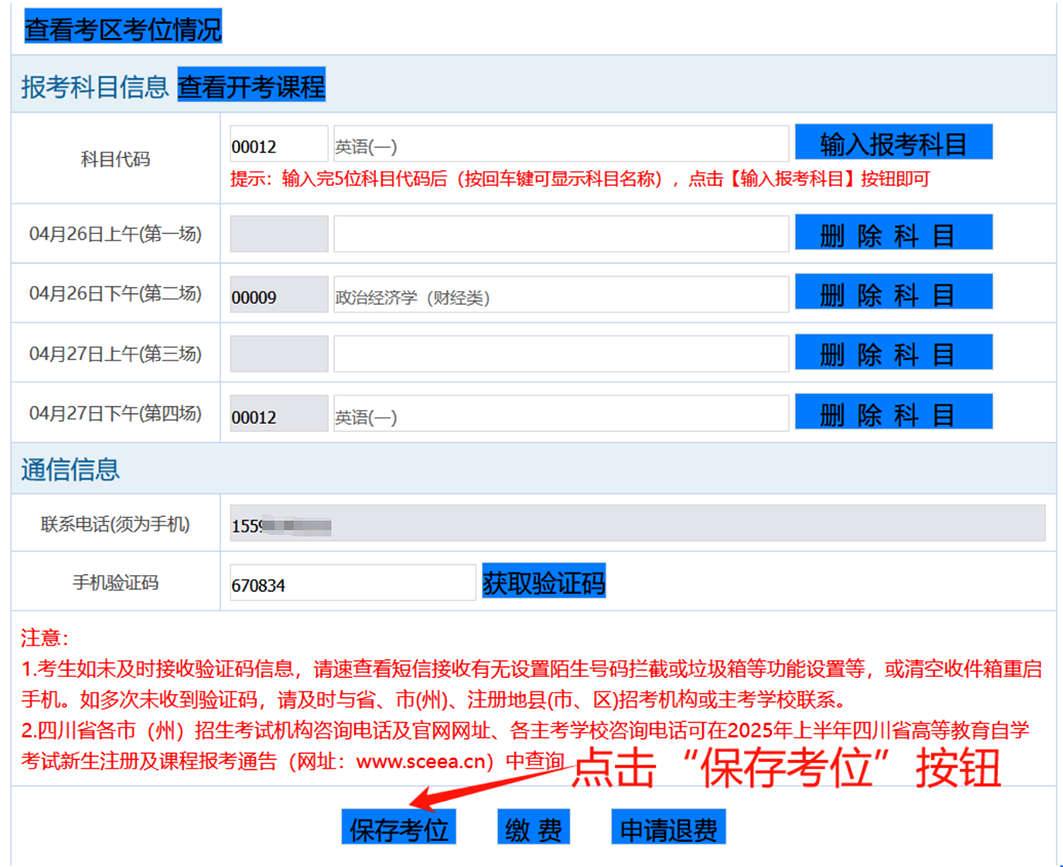Image resolution: width=1063 pixels, height=867 pixels.
Task: Click the 申请退费 refund button
Action: (x=668, y=828)
